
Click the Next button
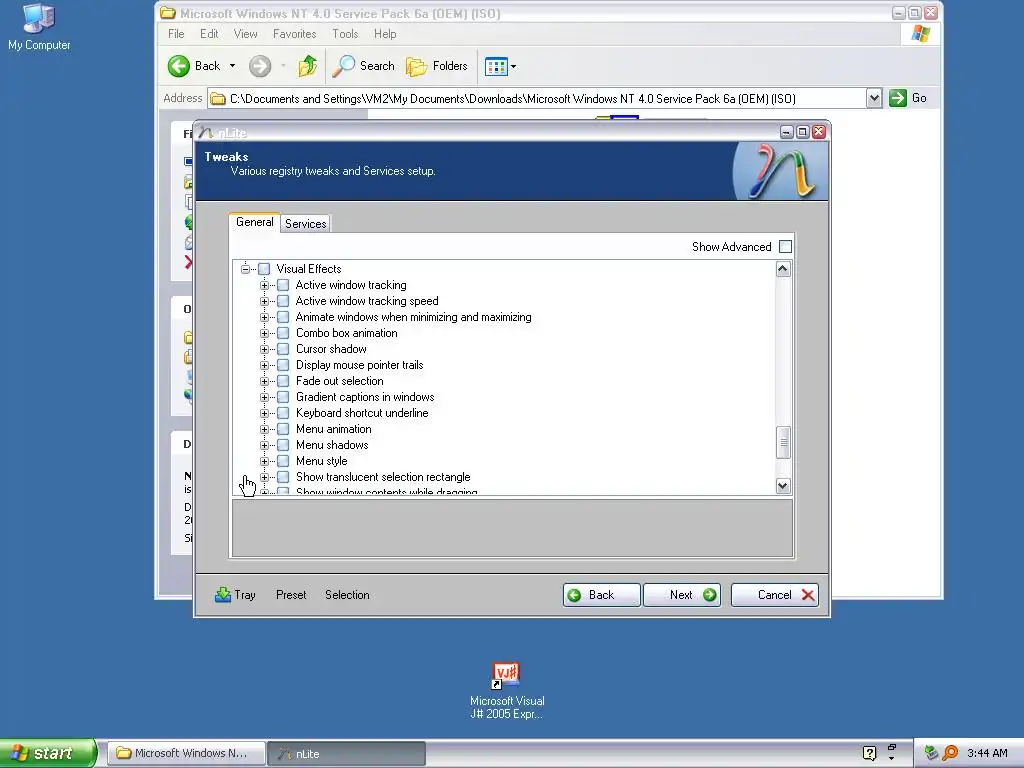pos(682,595)
